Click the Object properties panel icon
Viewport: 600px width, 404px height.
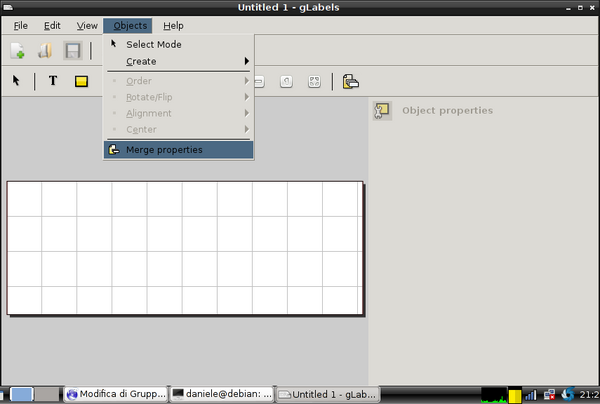click(382, 111)
